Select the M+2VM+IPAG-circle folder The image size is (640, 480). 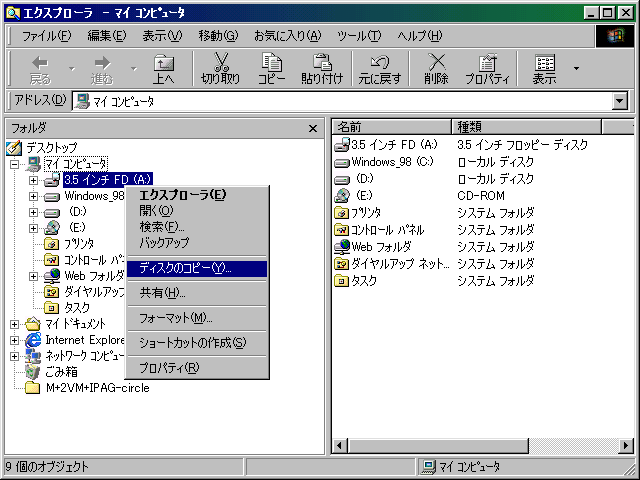[98, 388]
